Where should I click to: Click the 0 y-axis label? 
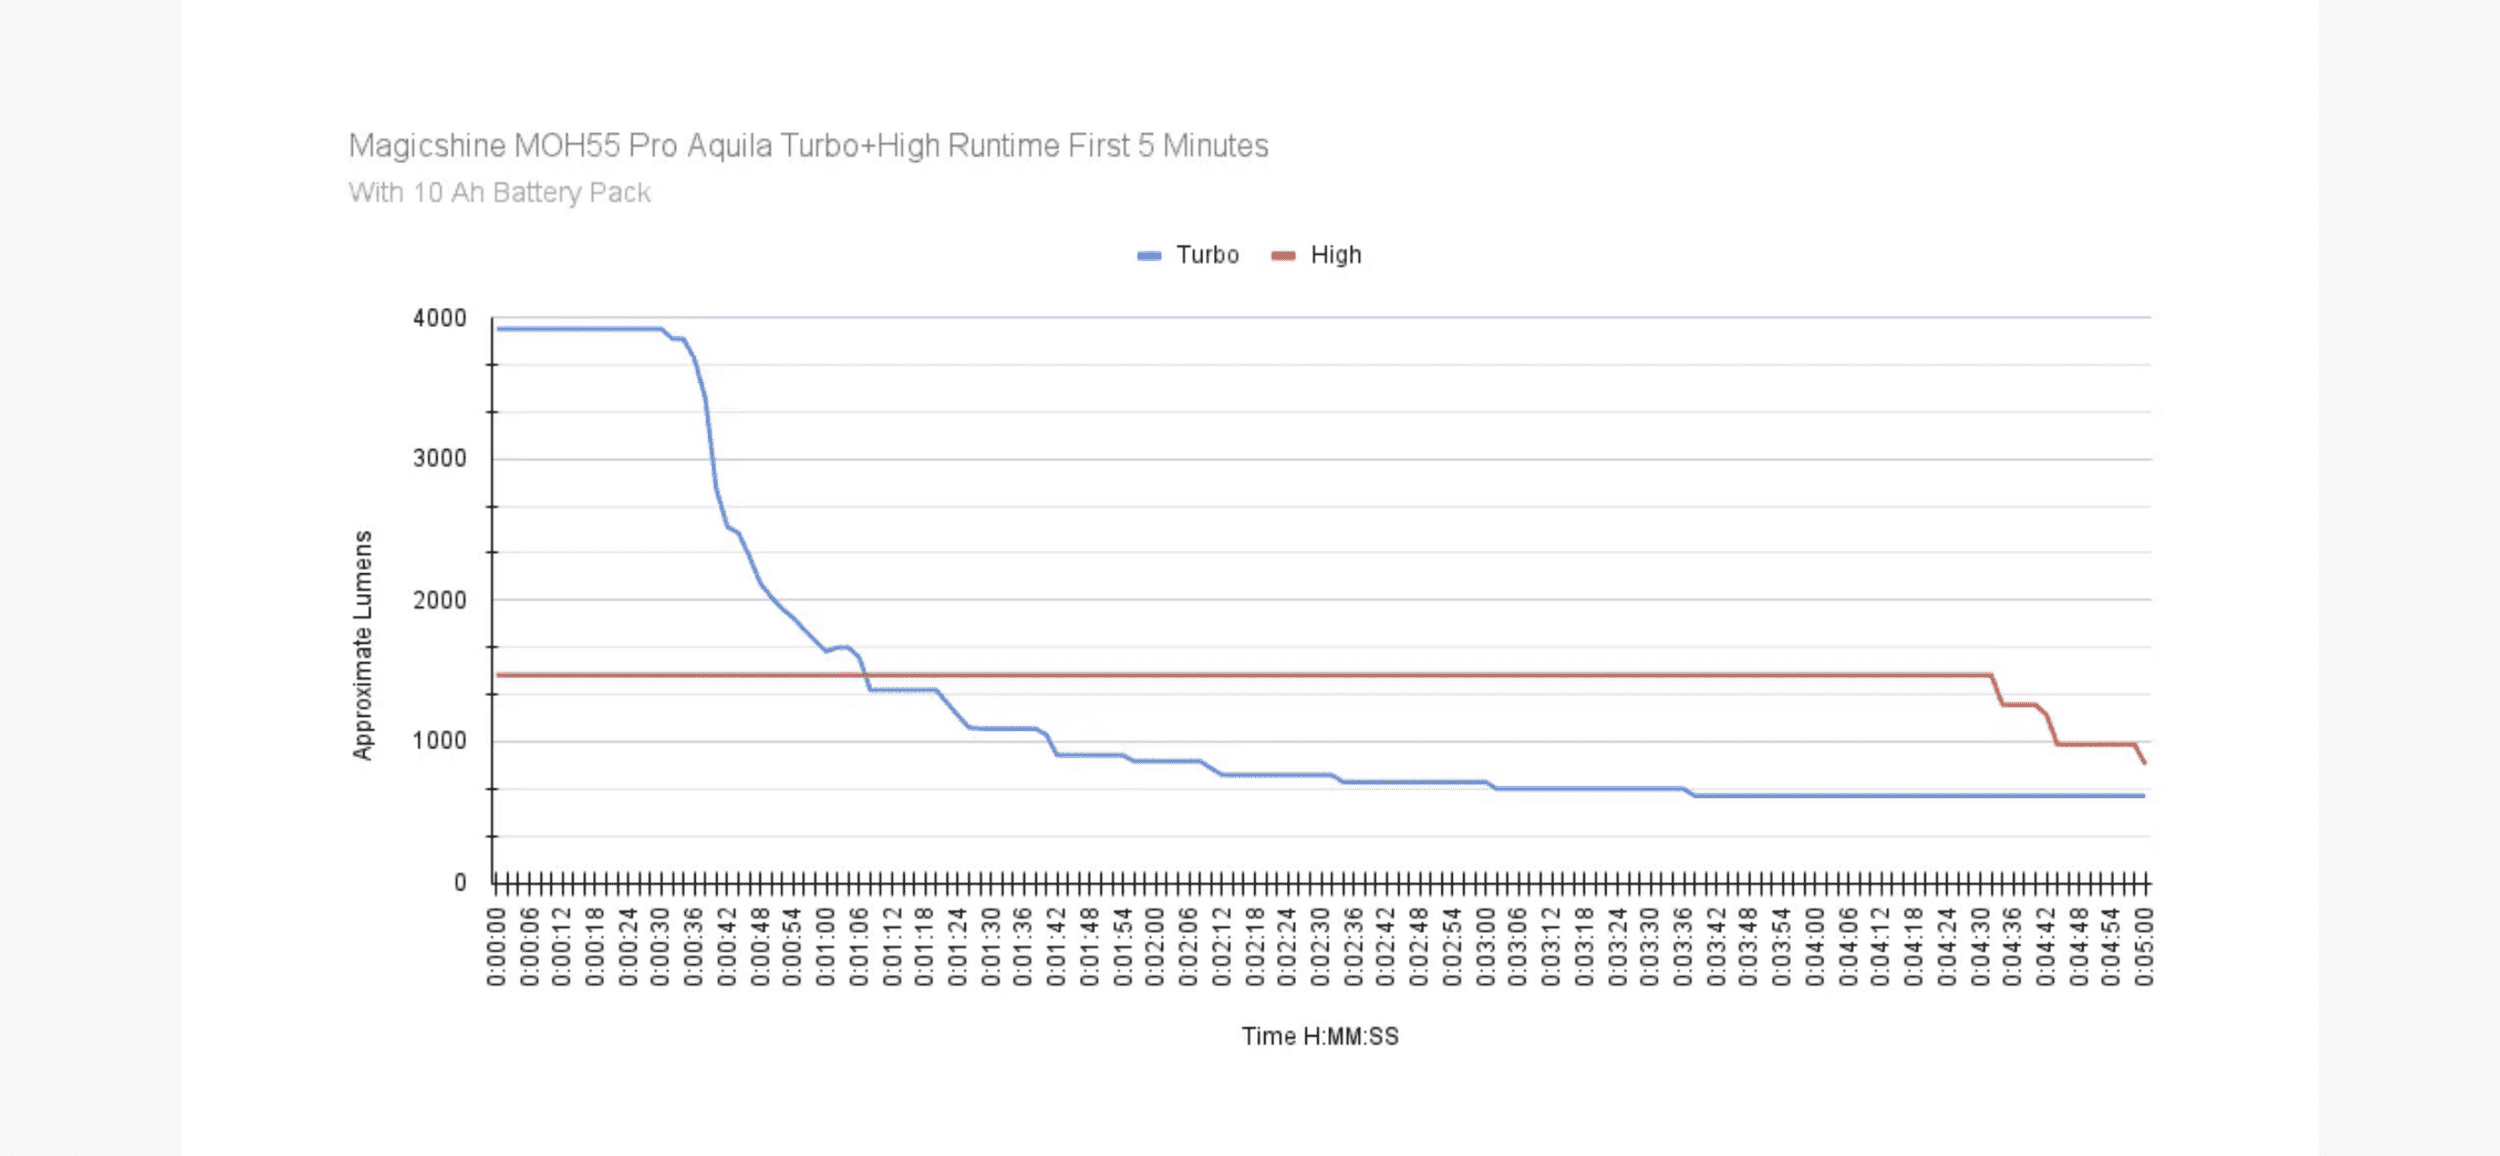[460, 883]
